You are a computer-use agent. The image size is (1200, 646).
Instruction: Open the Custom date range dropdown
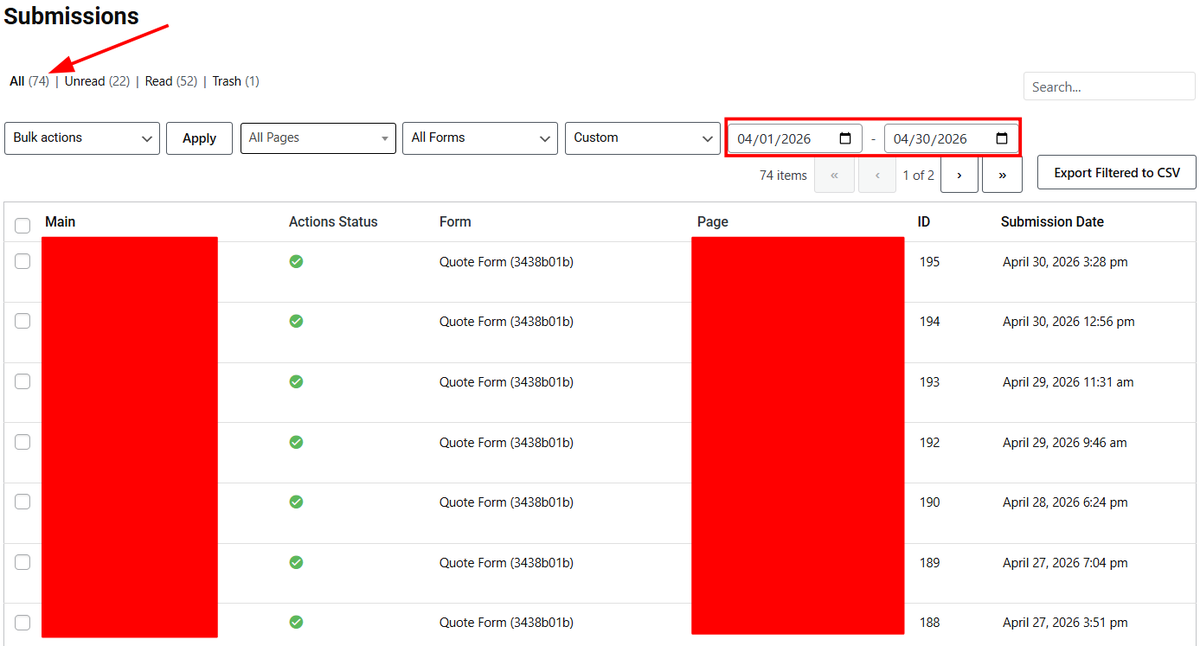642,138
